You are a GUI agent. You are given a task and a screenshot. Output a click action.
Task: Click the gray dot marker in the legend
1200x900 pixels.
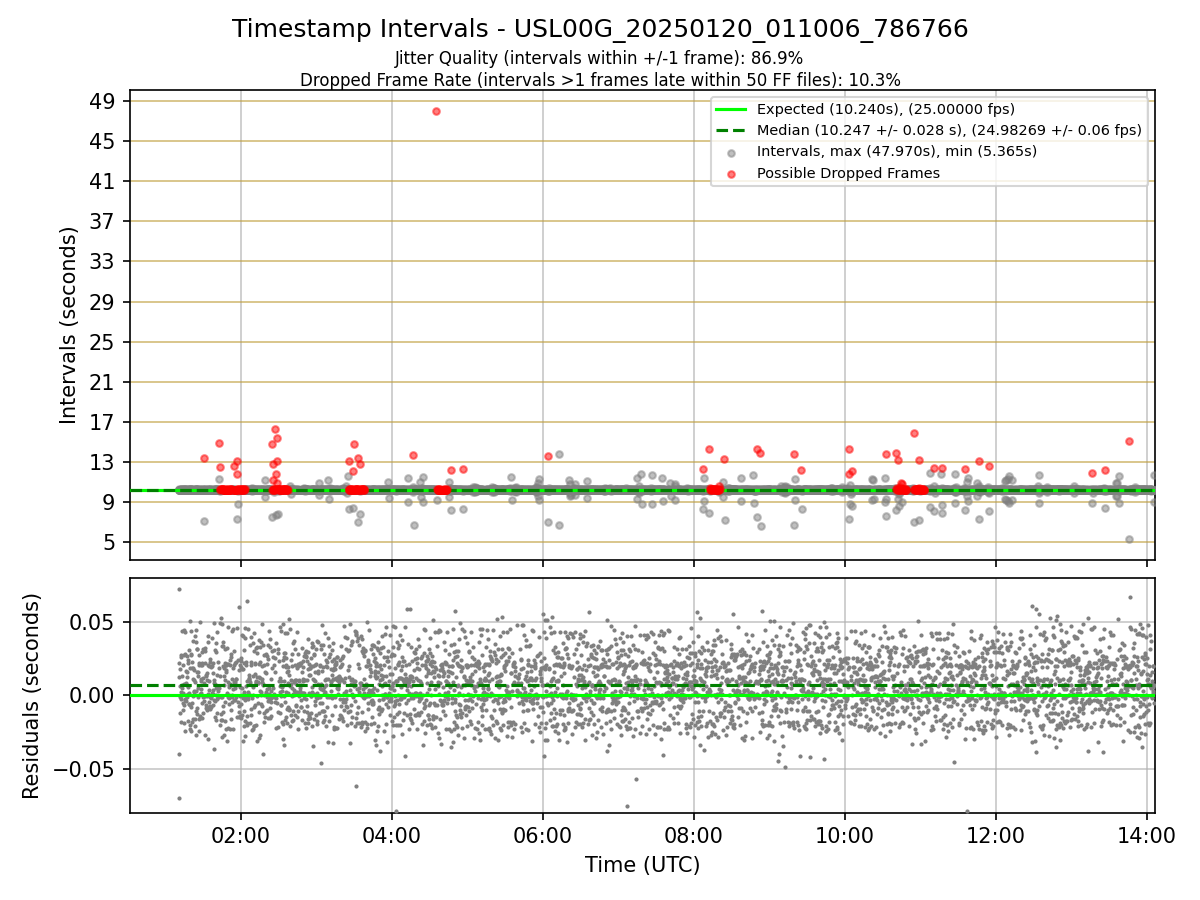(731, 153)
